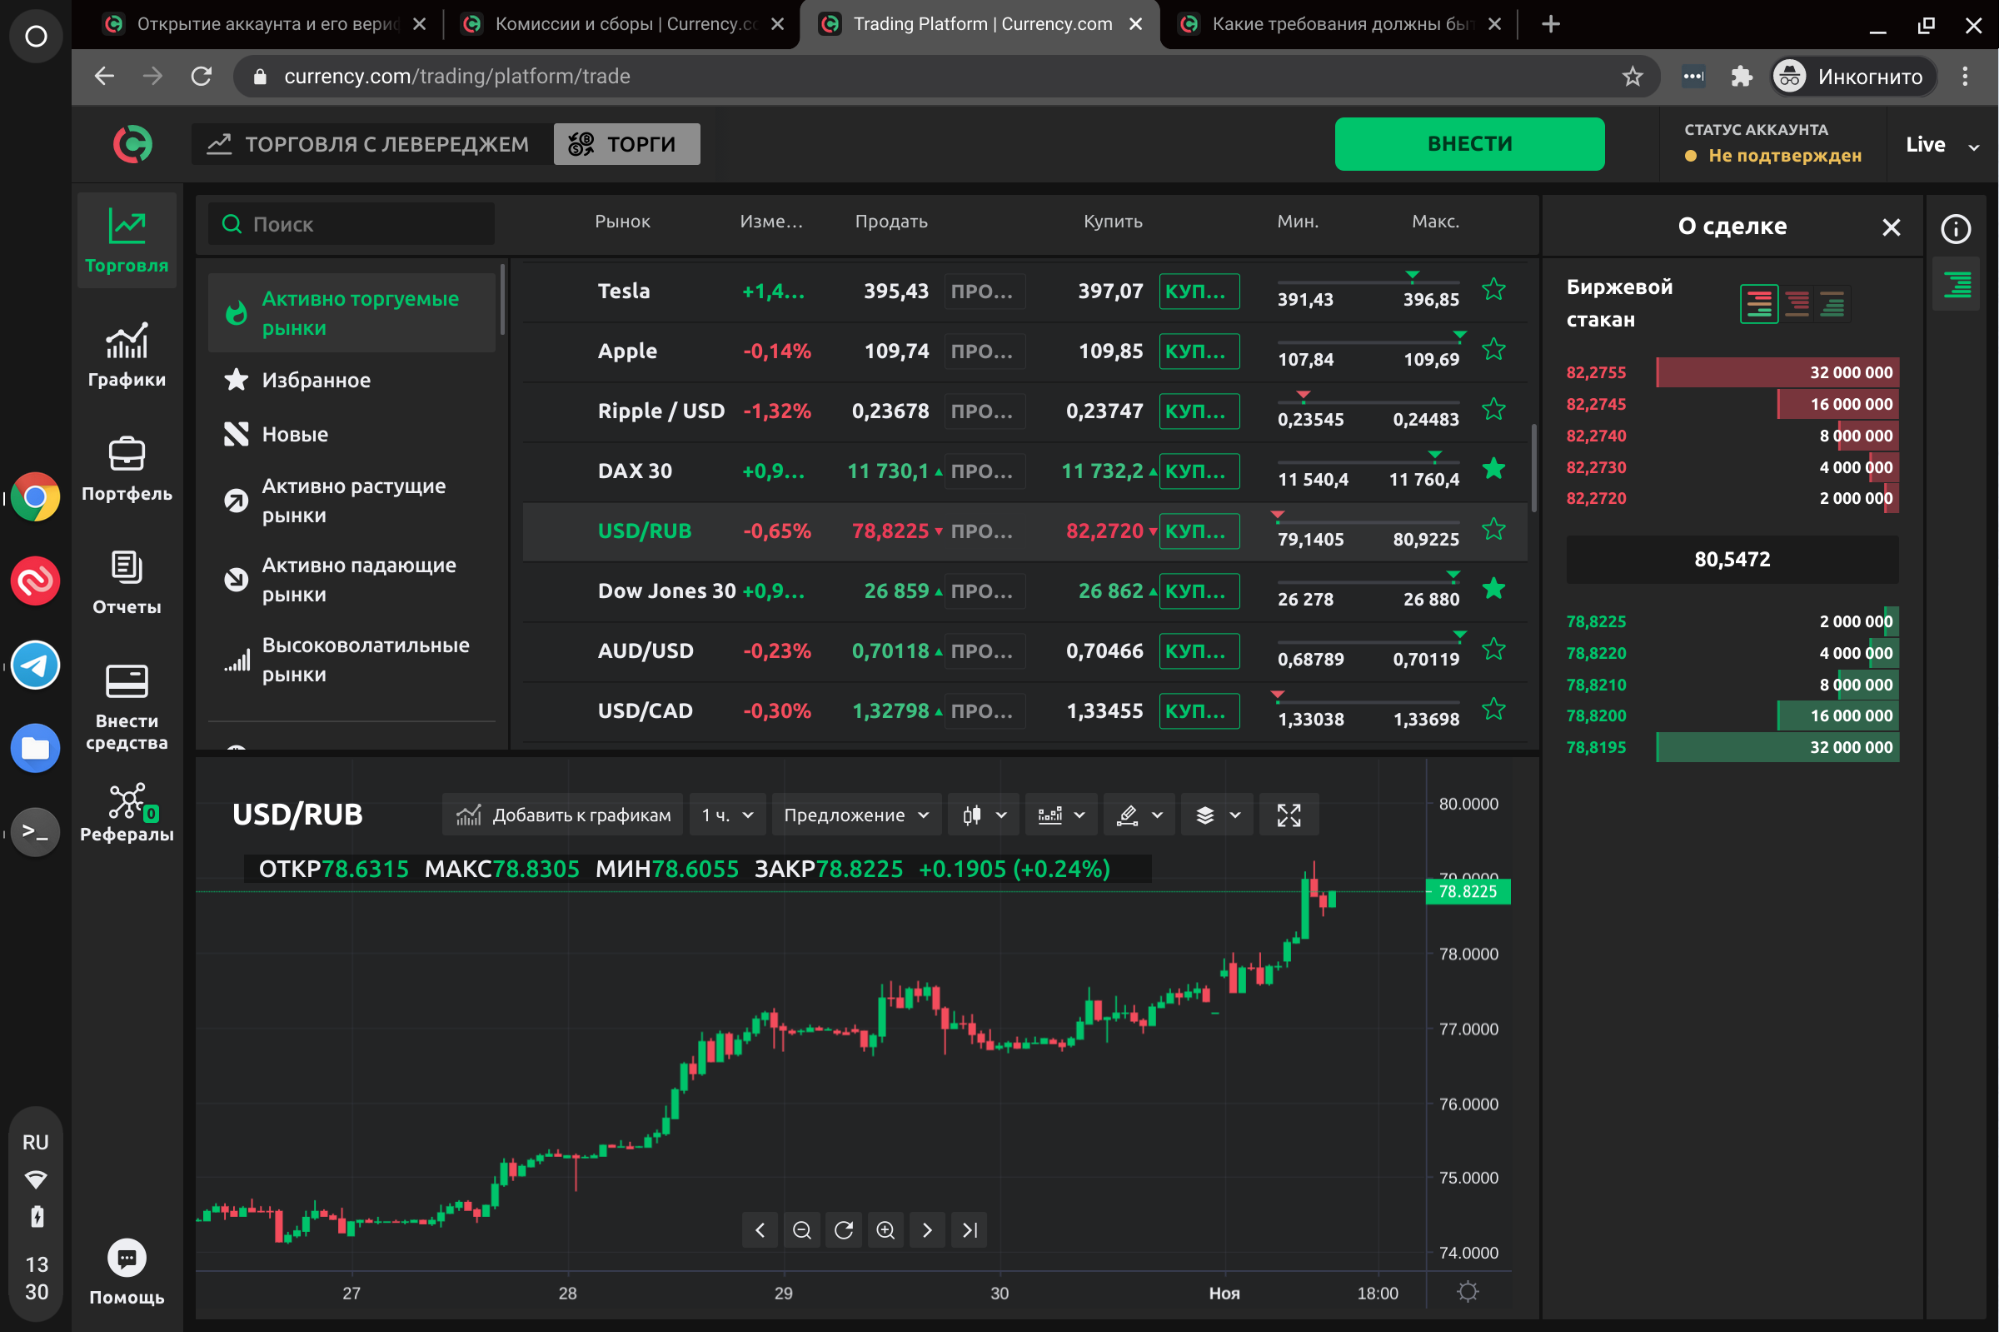
Task: Add AUD/USD to favorites
Action: pos(1493,650)
